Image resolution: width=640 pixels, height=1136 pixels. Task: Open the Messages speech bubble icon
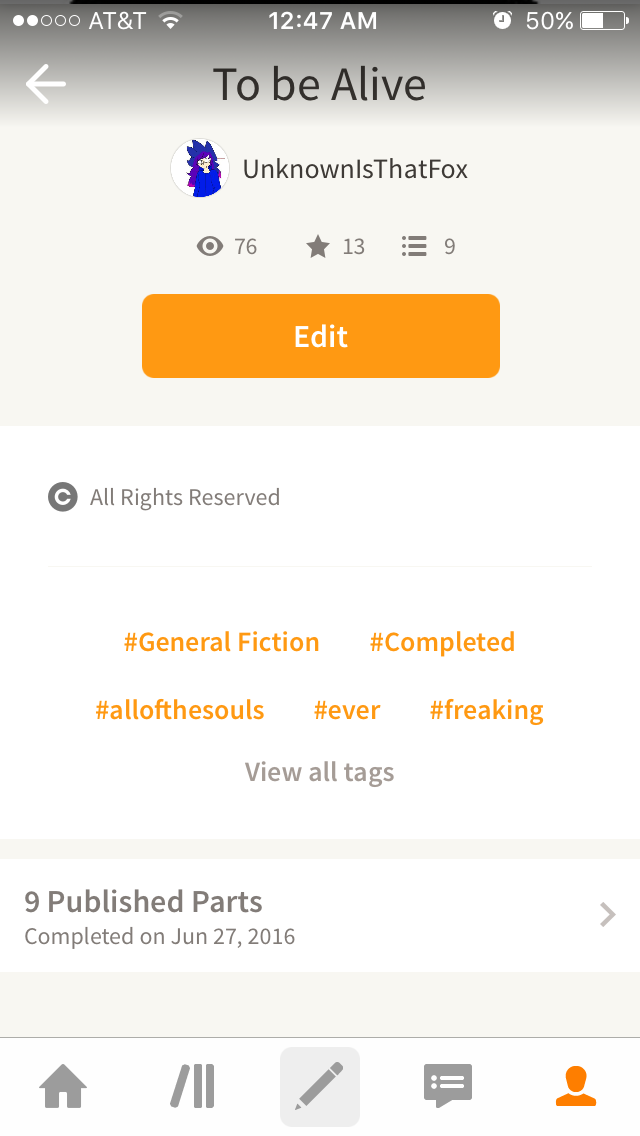click(x=448, y=1086)
